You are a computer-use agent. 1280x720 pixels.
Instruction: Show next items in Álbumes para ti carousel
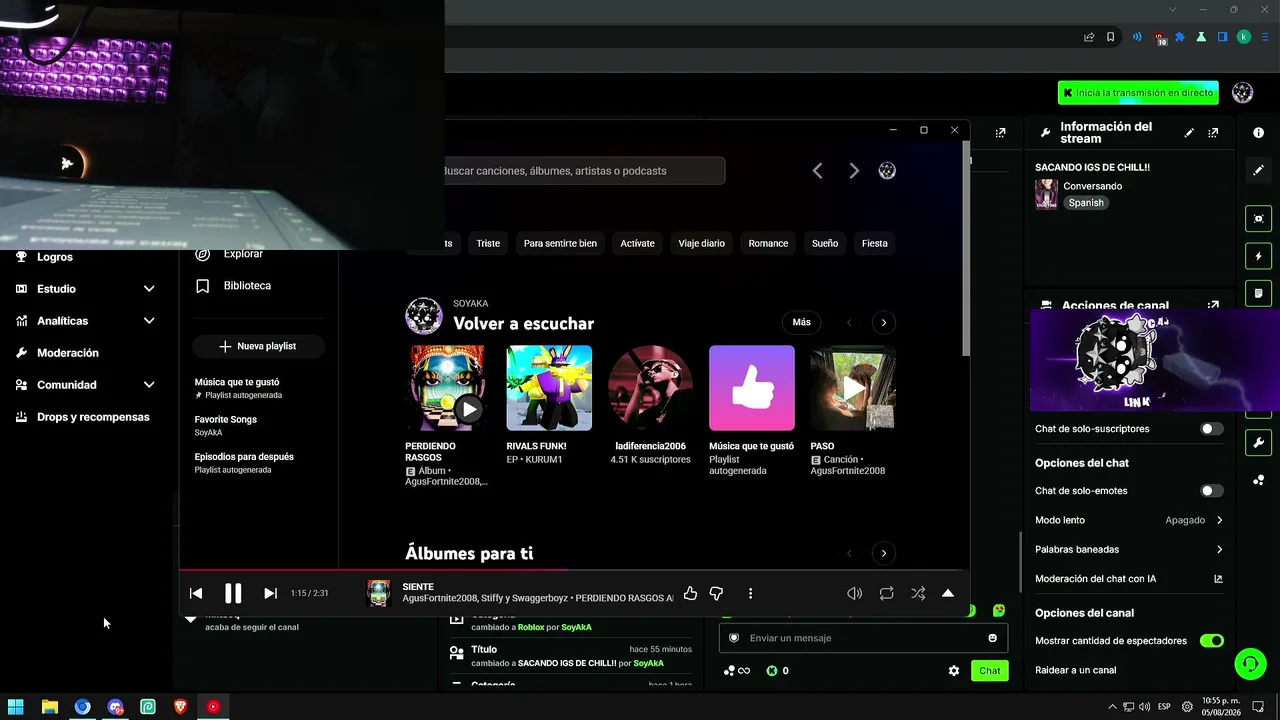coord(883,553)
